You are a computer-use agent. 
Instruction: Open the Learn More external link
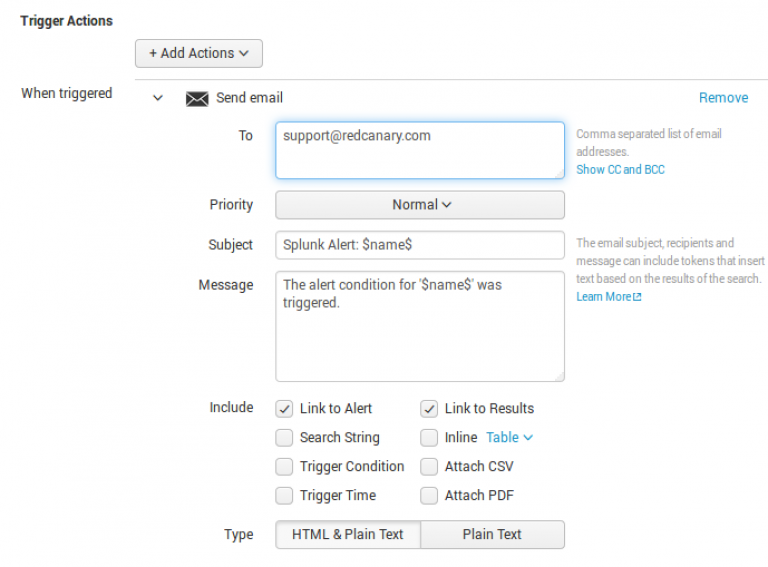point(608,297)
